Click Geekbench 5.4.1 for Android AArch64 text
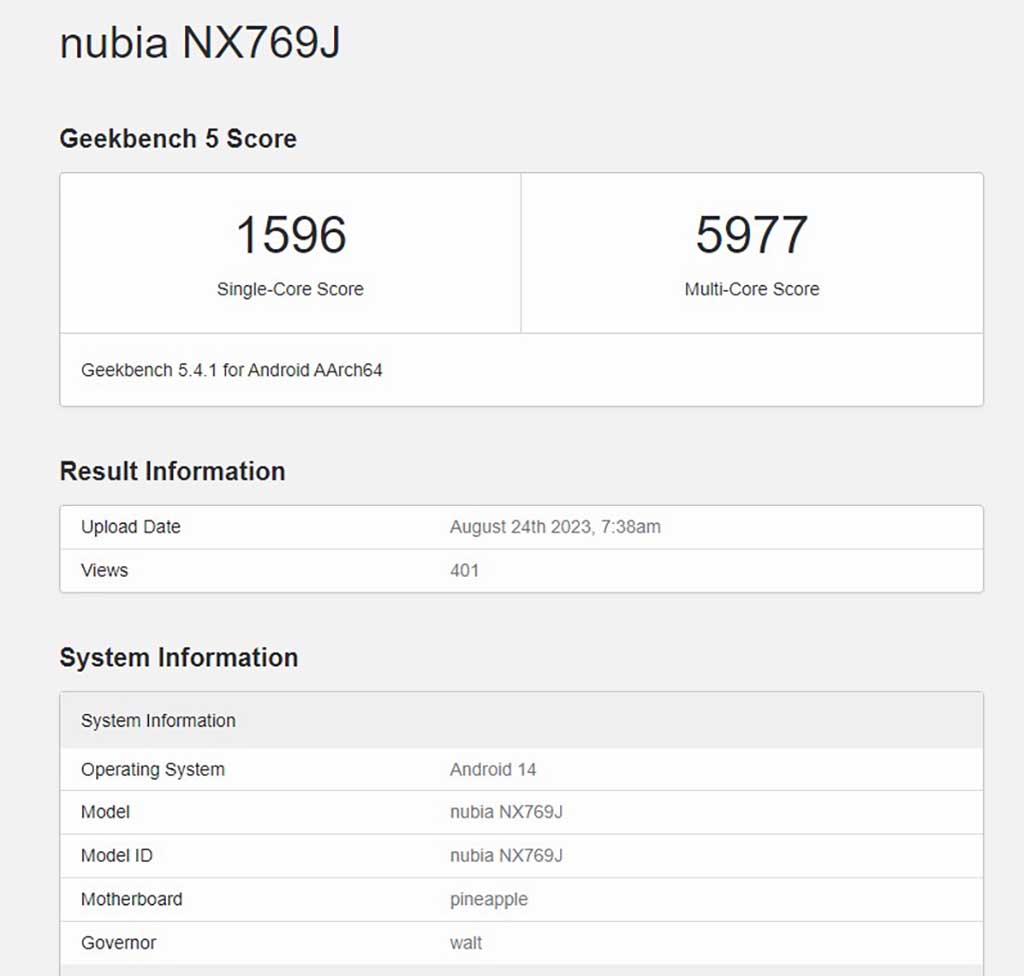This screenshot has height=976, width=1024. 232,370
